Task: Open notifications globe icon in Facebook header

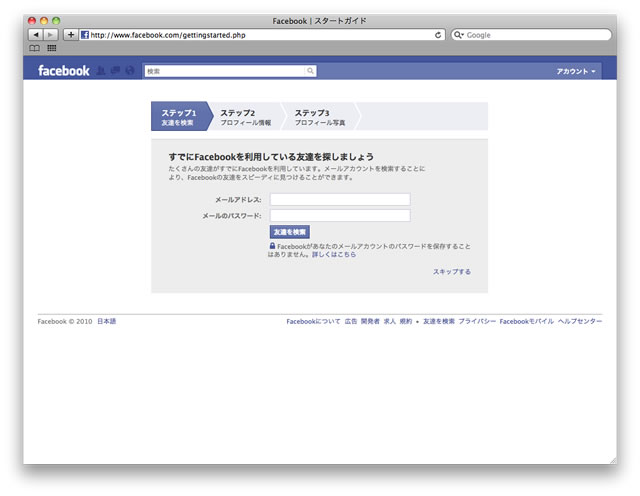Action: pos(130,71)
